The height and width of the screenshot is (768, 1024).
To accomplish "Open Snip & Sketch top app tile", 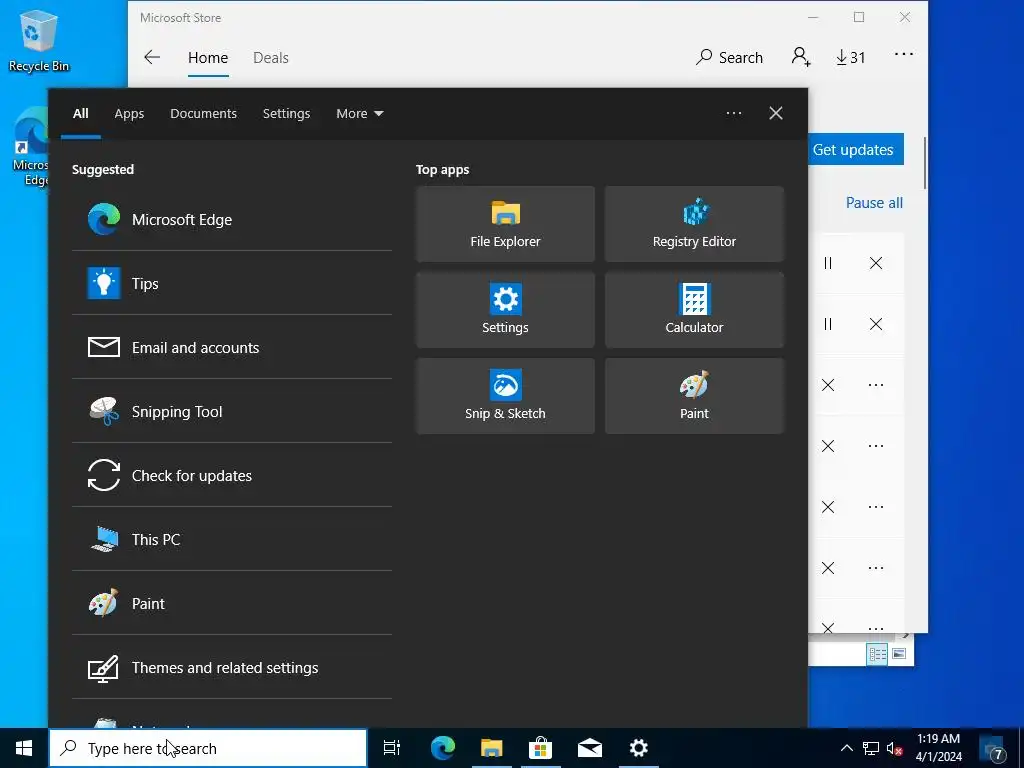I will pyautogui.click(x=505, y=396).
